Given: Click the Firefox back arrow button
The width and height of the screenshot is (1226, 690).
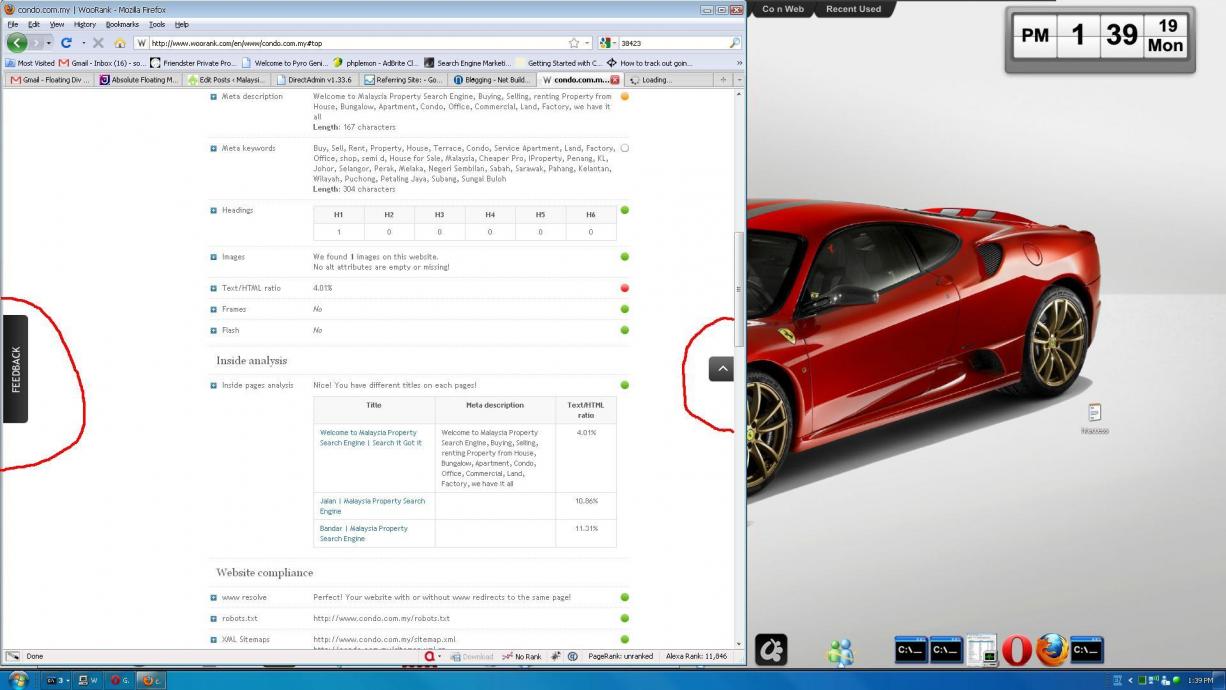Looking at the screenshot, I should 17,43.
